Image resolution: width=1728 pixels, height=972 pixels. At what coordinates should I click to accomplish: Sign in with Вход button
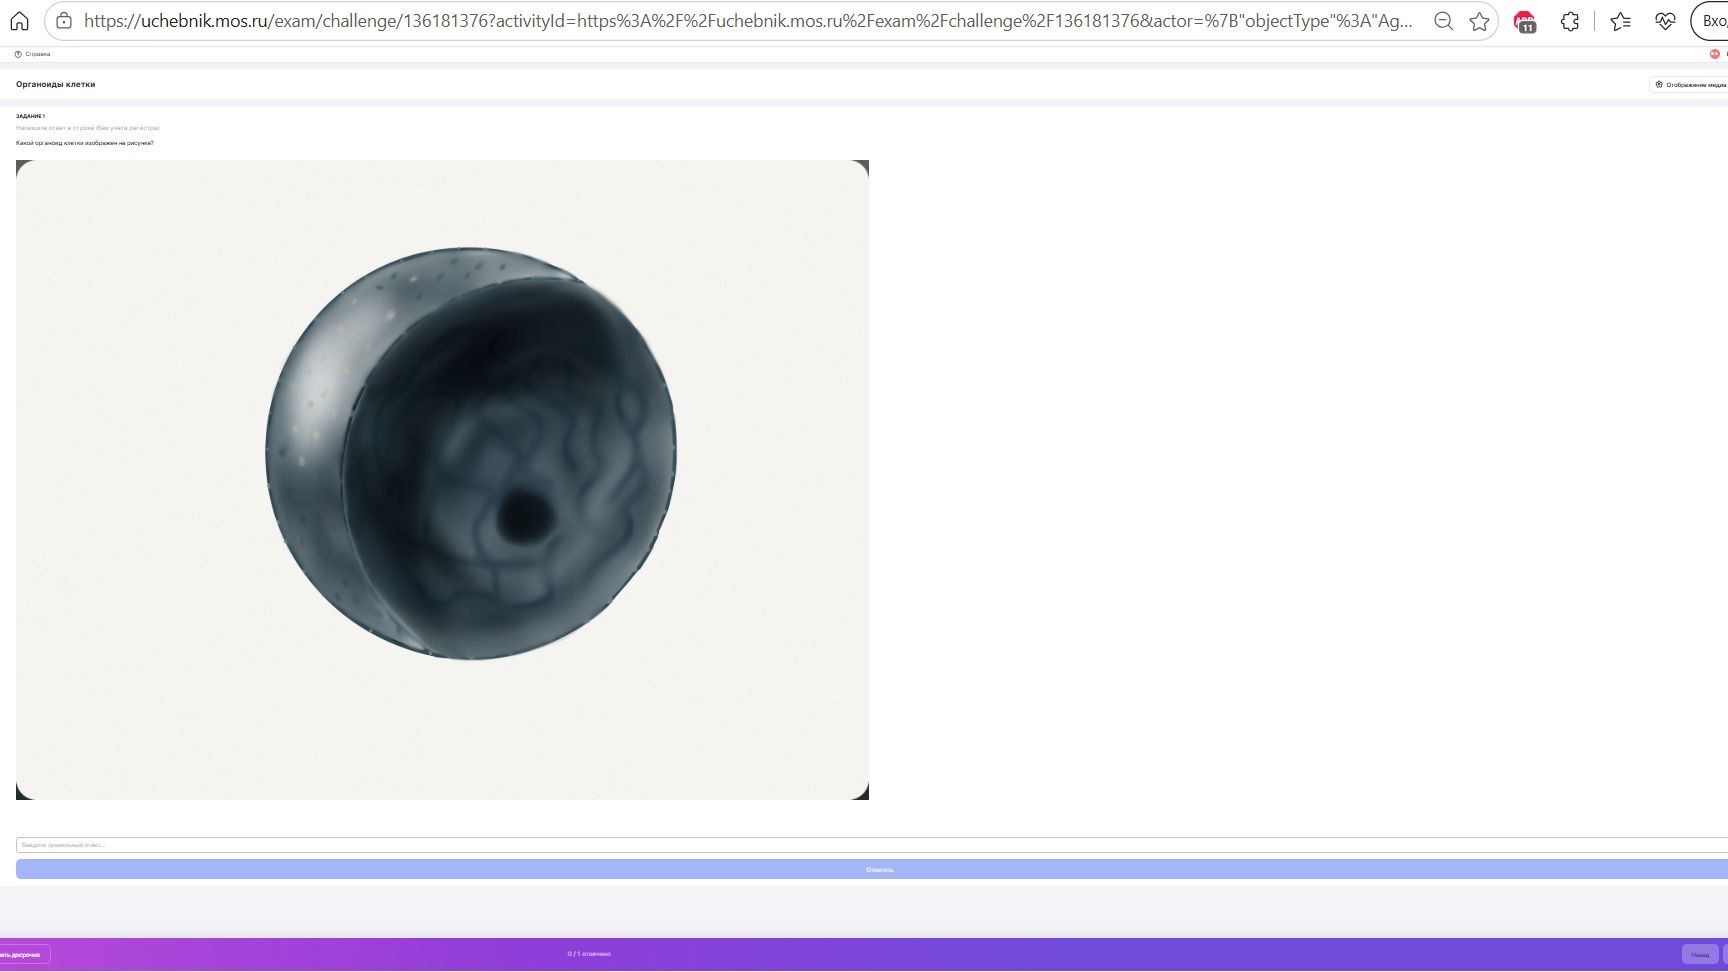point(1710,21)
